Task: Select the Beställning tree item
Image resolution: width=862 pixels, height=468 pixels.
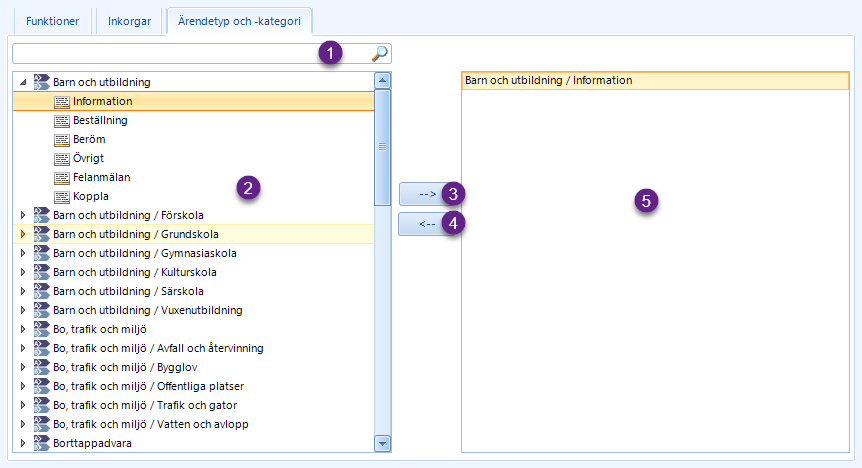Action: pos(100,120)
